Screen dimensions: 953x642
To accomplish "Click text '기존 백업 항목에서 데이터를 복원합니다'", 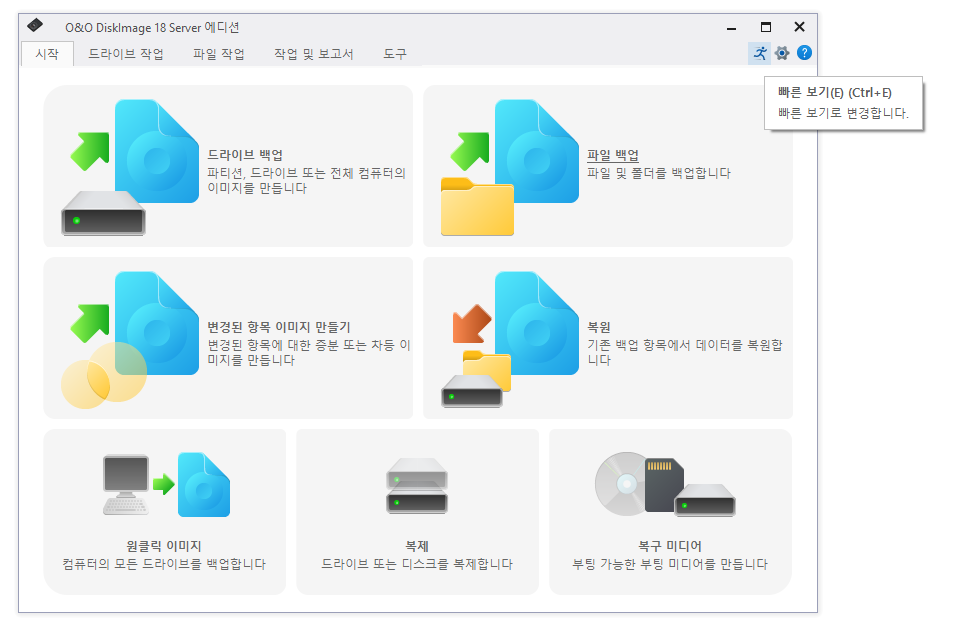I will click(684, 353).
